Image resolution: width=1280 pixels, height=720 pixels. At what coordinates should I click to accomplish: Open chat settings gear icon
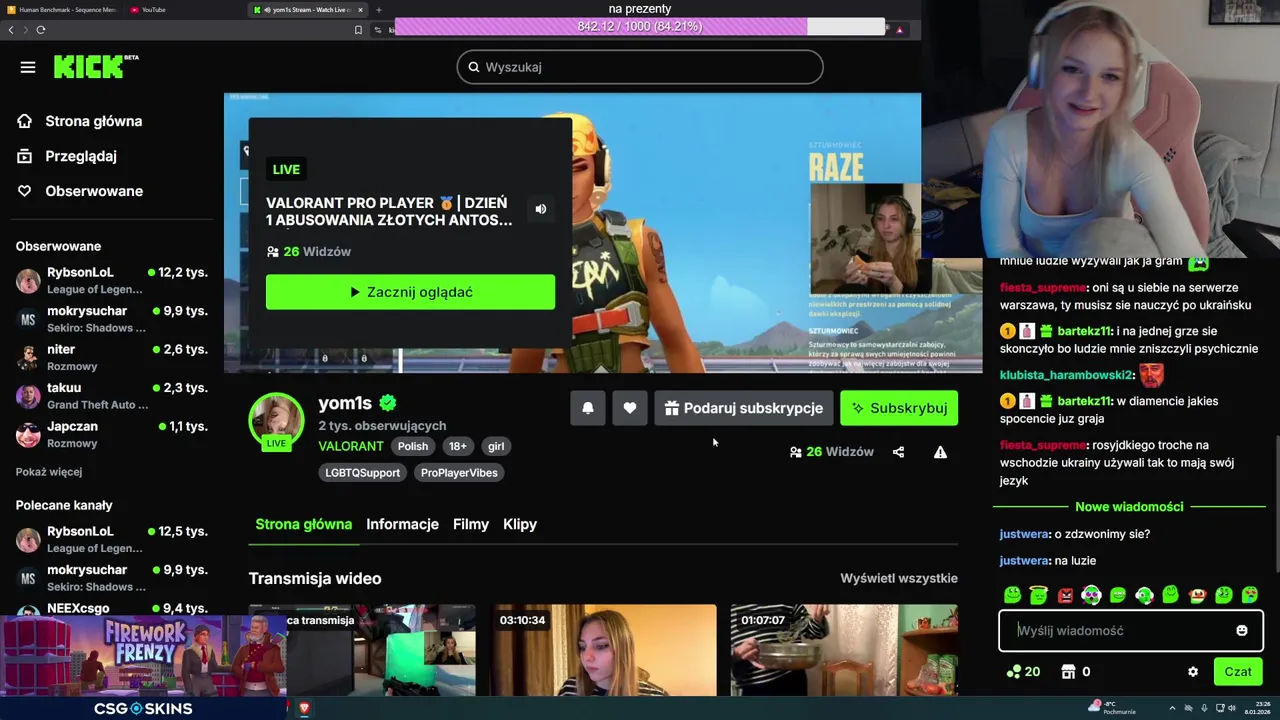(x=1193, y=672)
